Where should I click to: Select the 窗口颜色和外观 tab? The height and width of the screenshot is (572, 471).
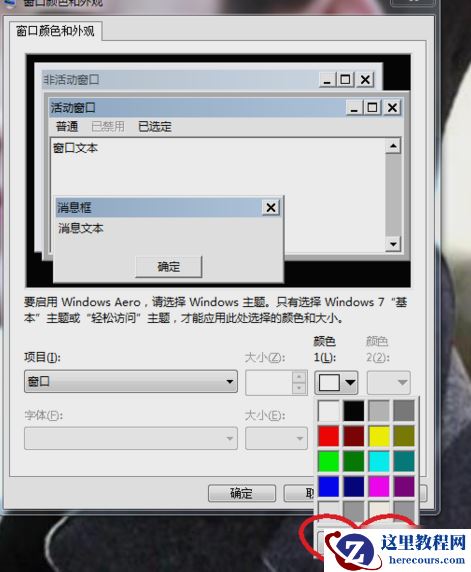(x=55, y=31)
